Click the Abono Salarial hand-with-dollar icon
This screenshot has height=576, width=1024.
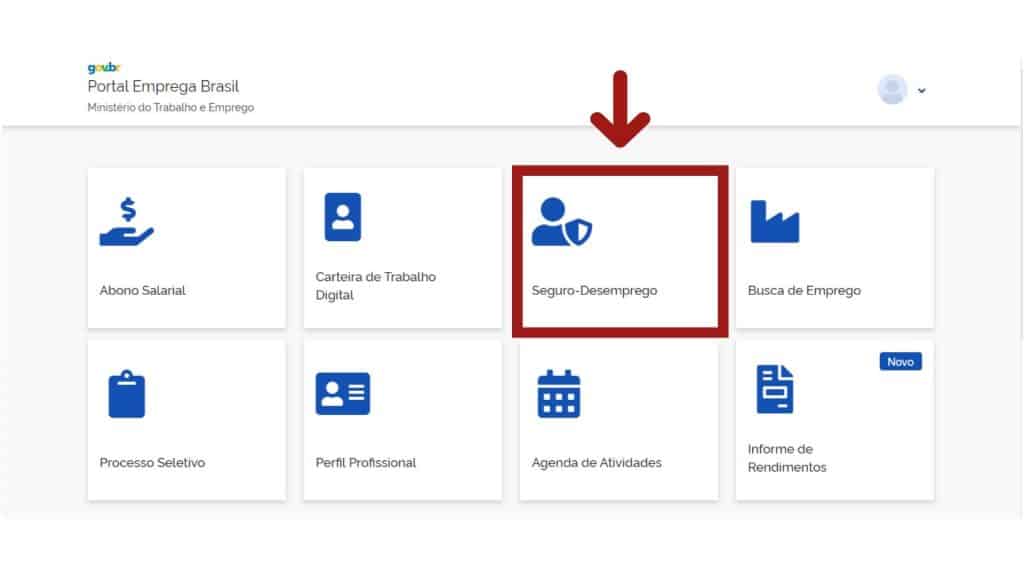tap(126, 221)
